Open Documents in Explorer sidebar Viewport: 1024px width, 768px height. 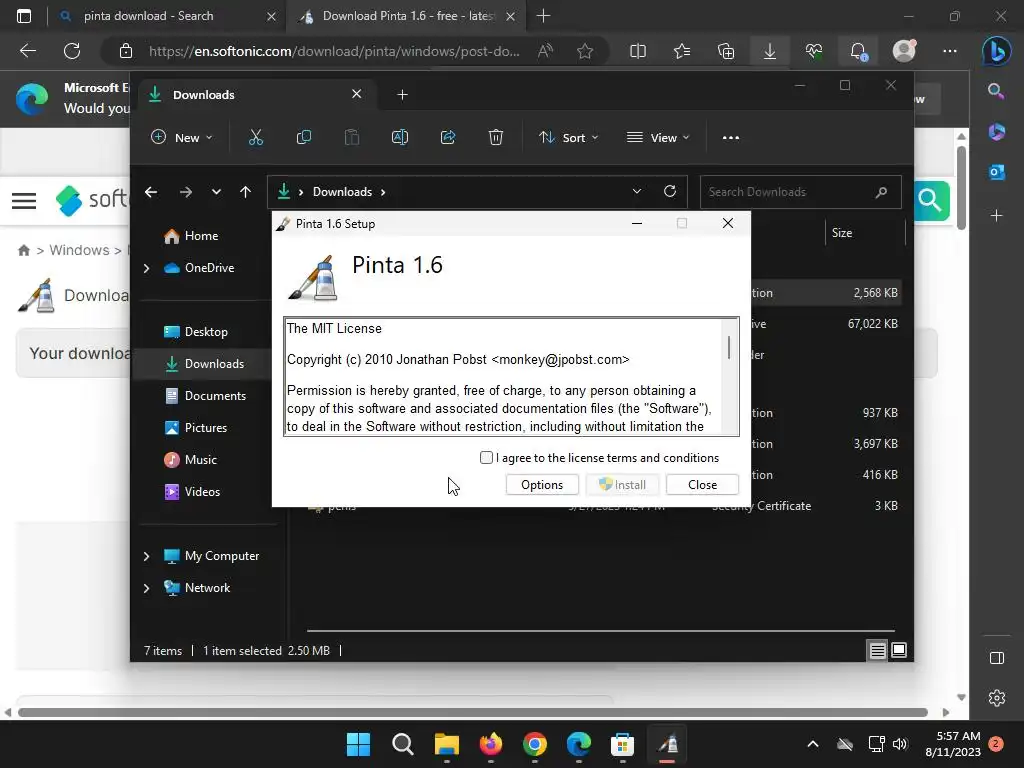(x=215, y=396)
